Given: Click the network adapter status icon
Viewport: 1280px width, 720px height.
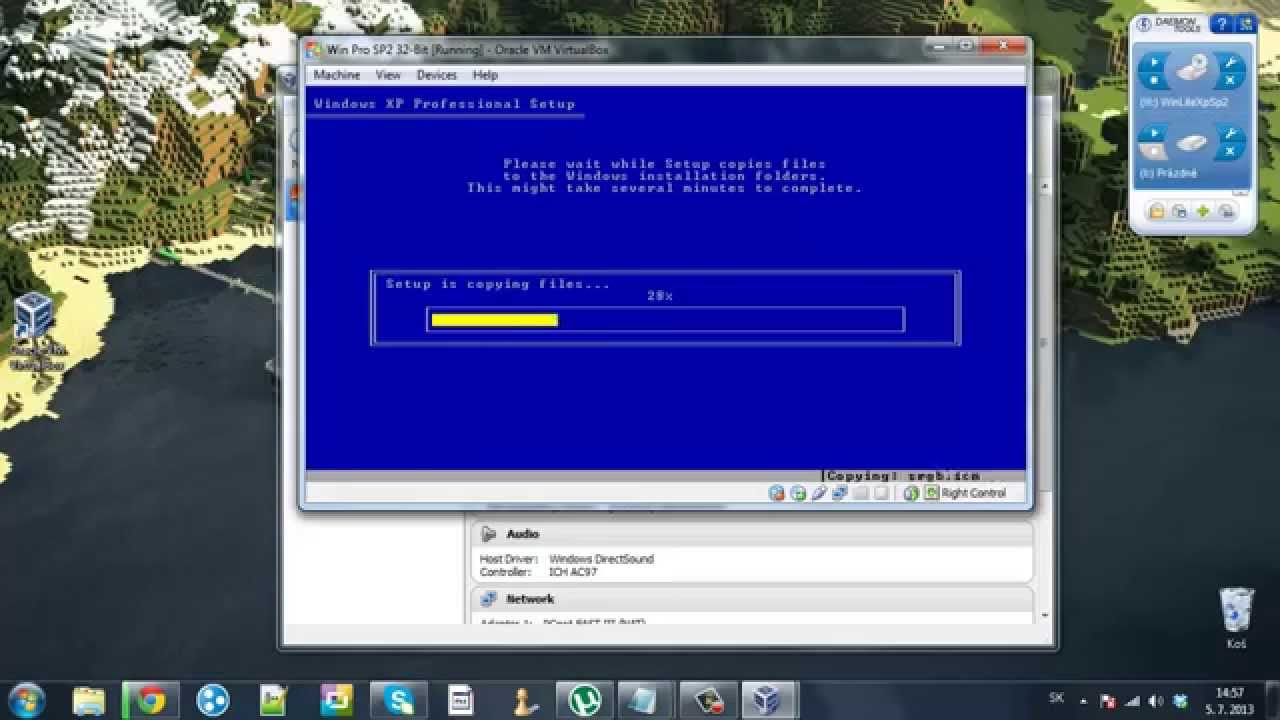Looking at the screenshot, I should 840,493.
